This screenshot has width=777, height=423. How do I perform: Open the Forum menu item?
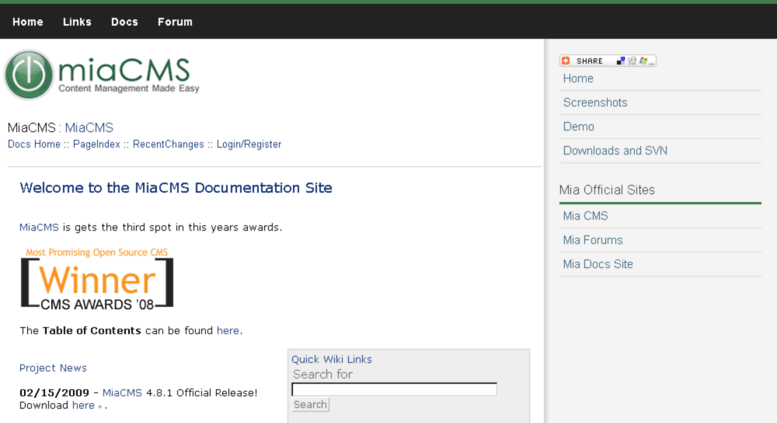[175, 22]
